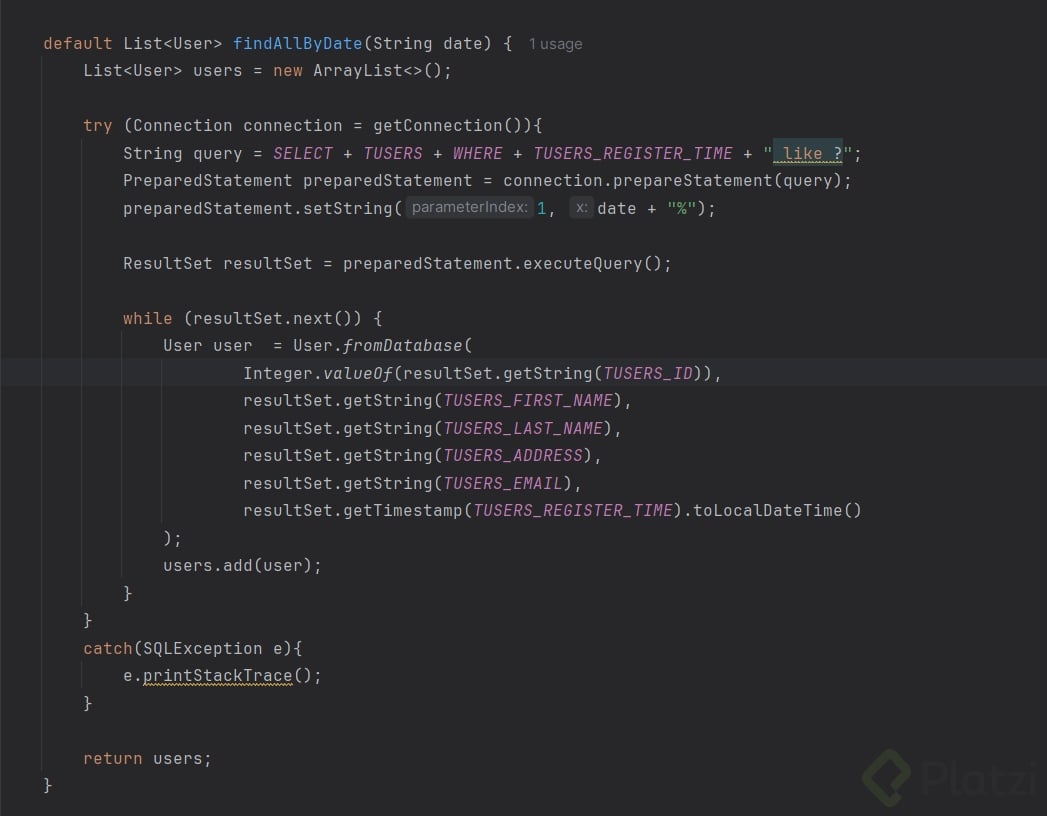
Task: Click the 'return users;' statement
Action: (147, 759)
